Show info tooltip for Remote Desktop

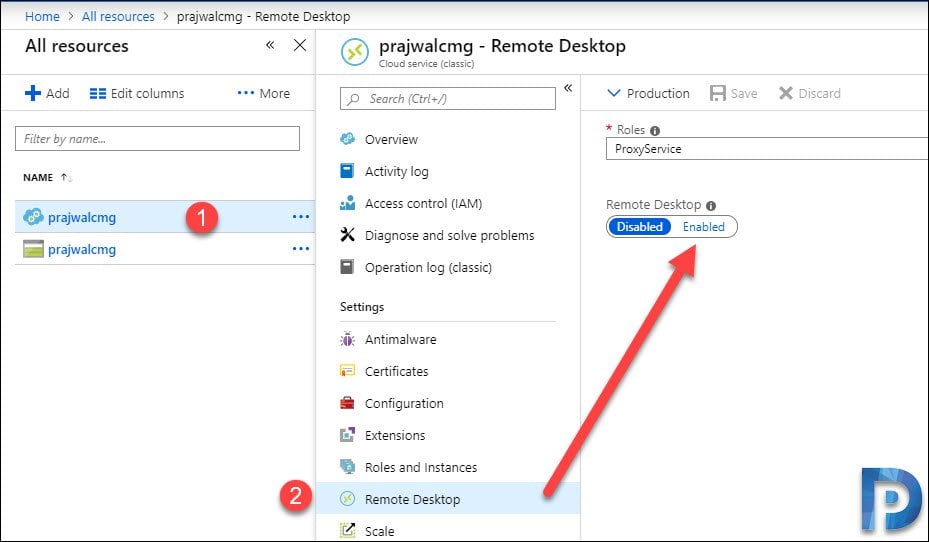point(711,206)
